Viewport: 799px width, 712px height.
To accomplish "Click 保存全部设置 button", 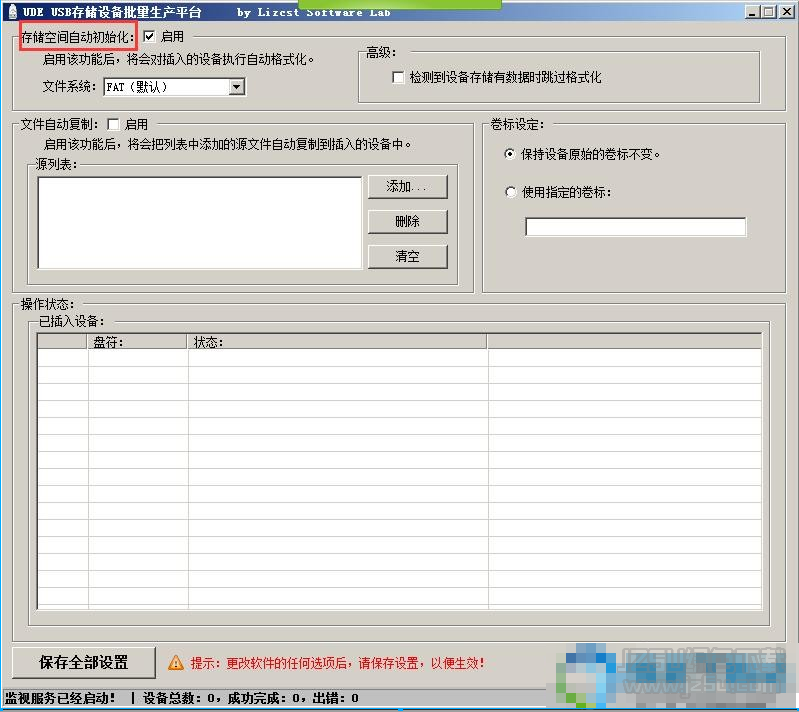I will (x=84, y=663).
